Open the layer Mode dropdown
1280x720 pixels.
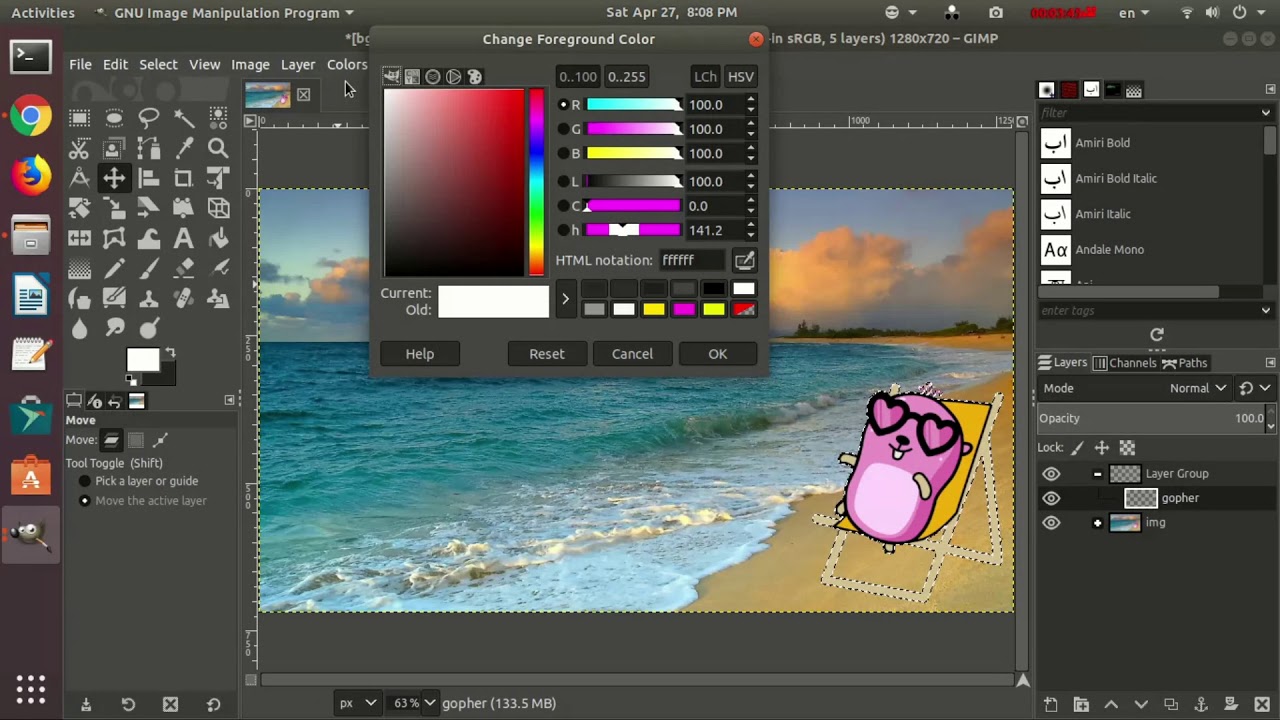[1197, 388]
